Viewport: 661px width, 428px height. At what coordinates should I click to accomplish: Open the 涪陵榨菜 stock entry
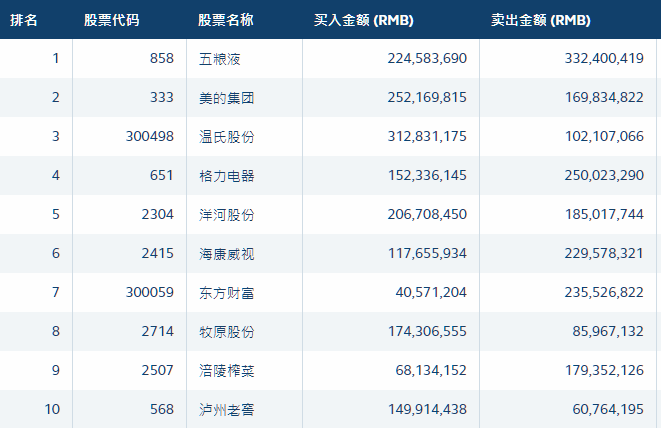[x=226, y=371]
